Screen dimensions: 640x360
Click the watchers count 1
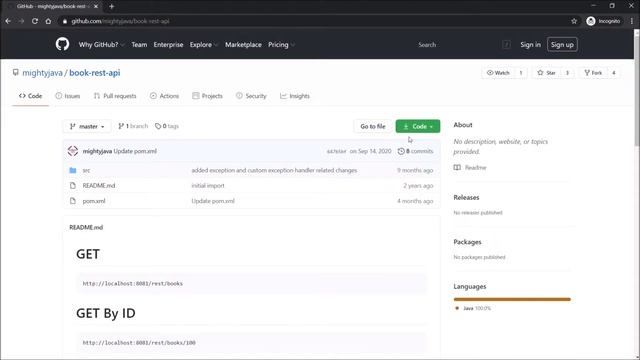(521, 73)
